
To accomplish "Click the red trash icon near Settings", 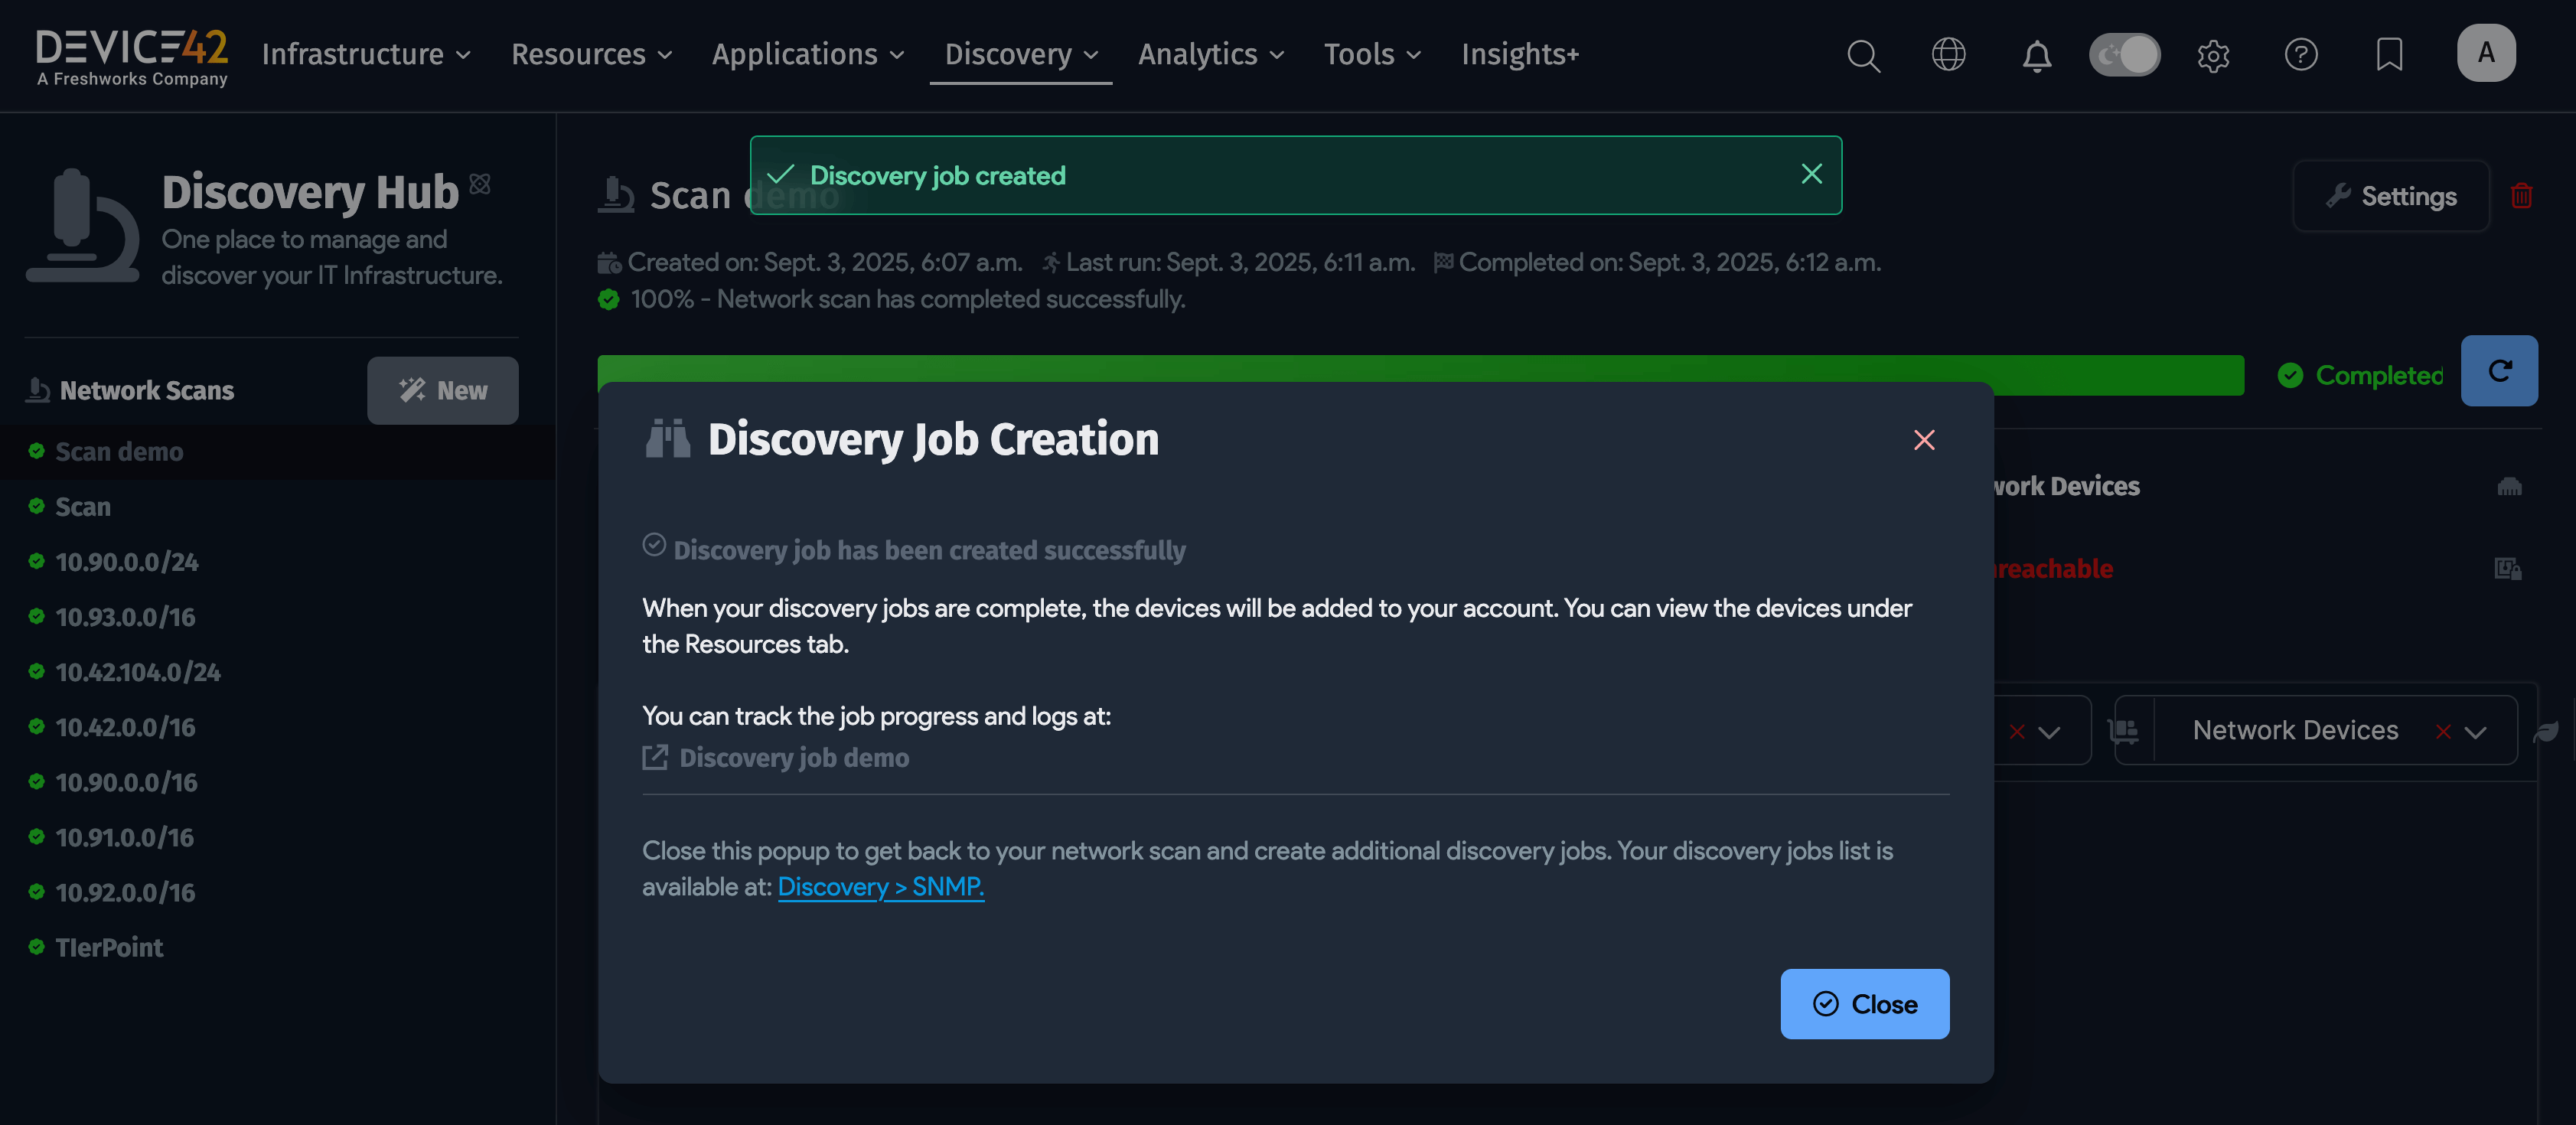I will pyautogui.click(x=2522, y=196).
